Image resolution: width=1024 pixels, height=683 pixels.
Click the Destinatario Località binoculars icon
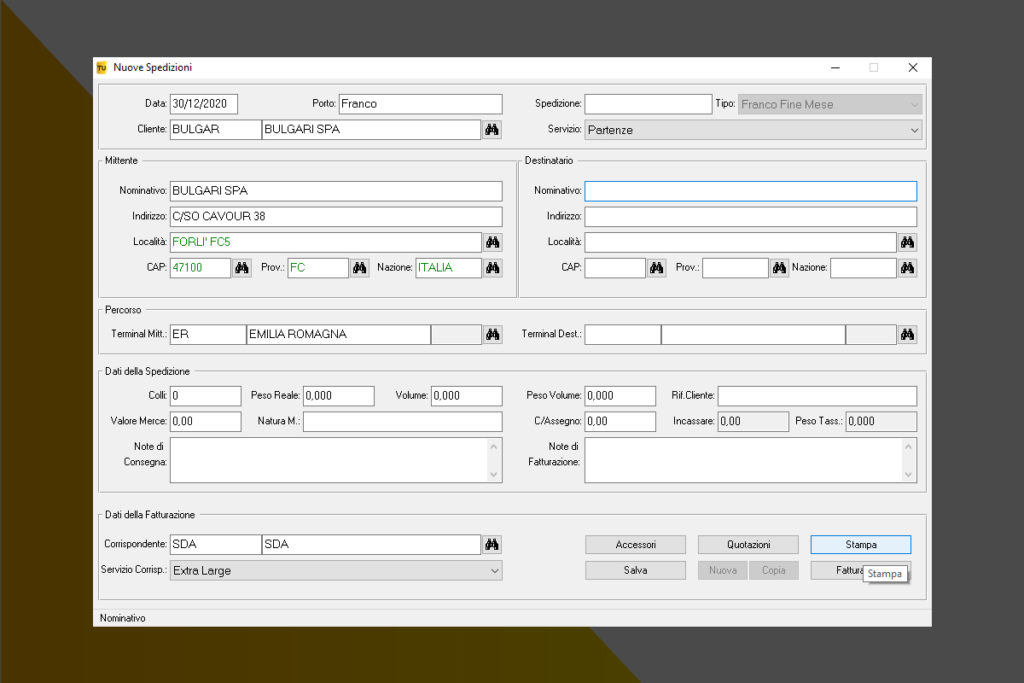907,242
